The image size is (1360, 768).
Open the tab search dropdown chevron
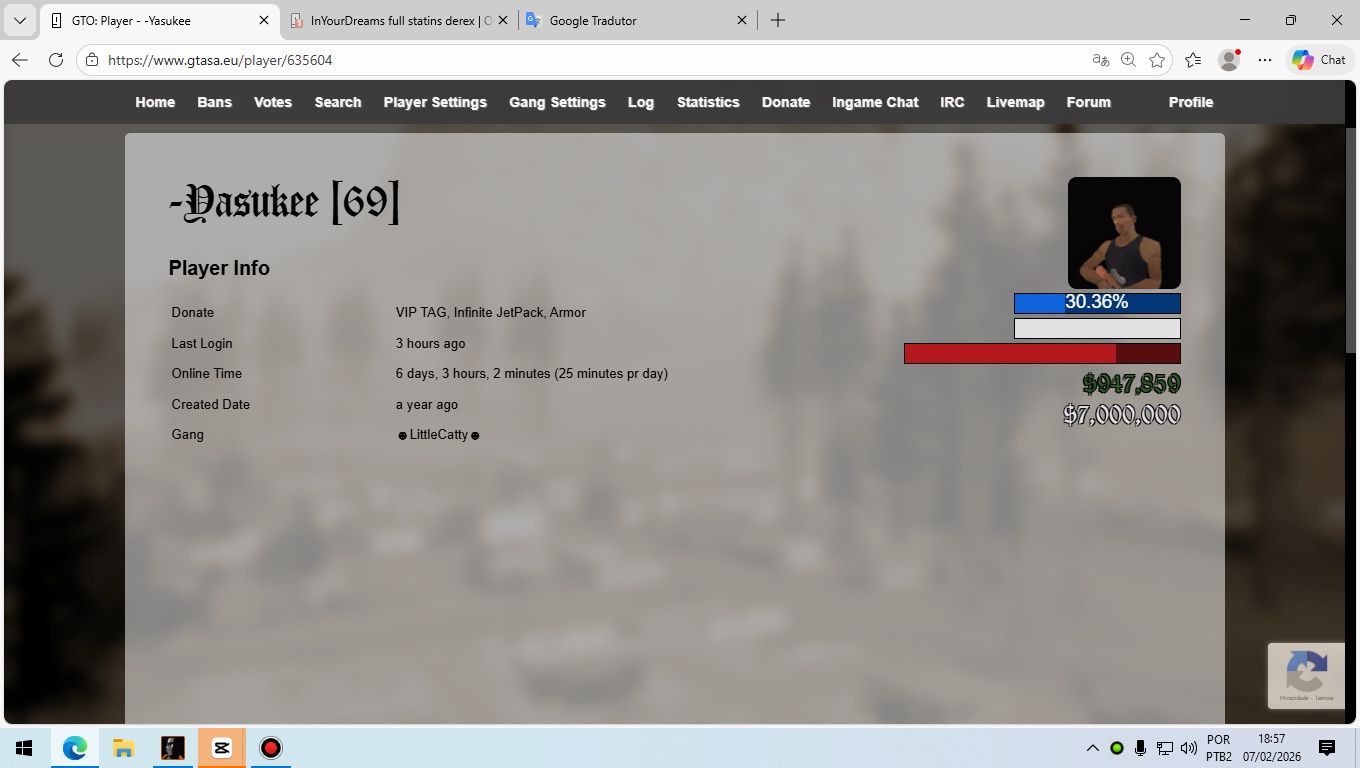19,20
